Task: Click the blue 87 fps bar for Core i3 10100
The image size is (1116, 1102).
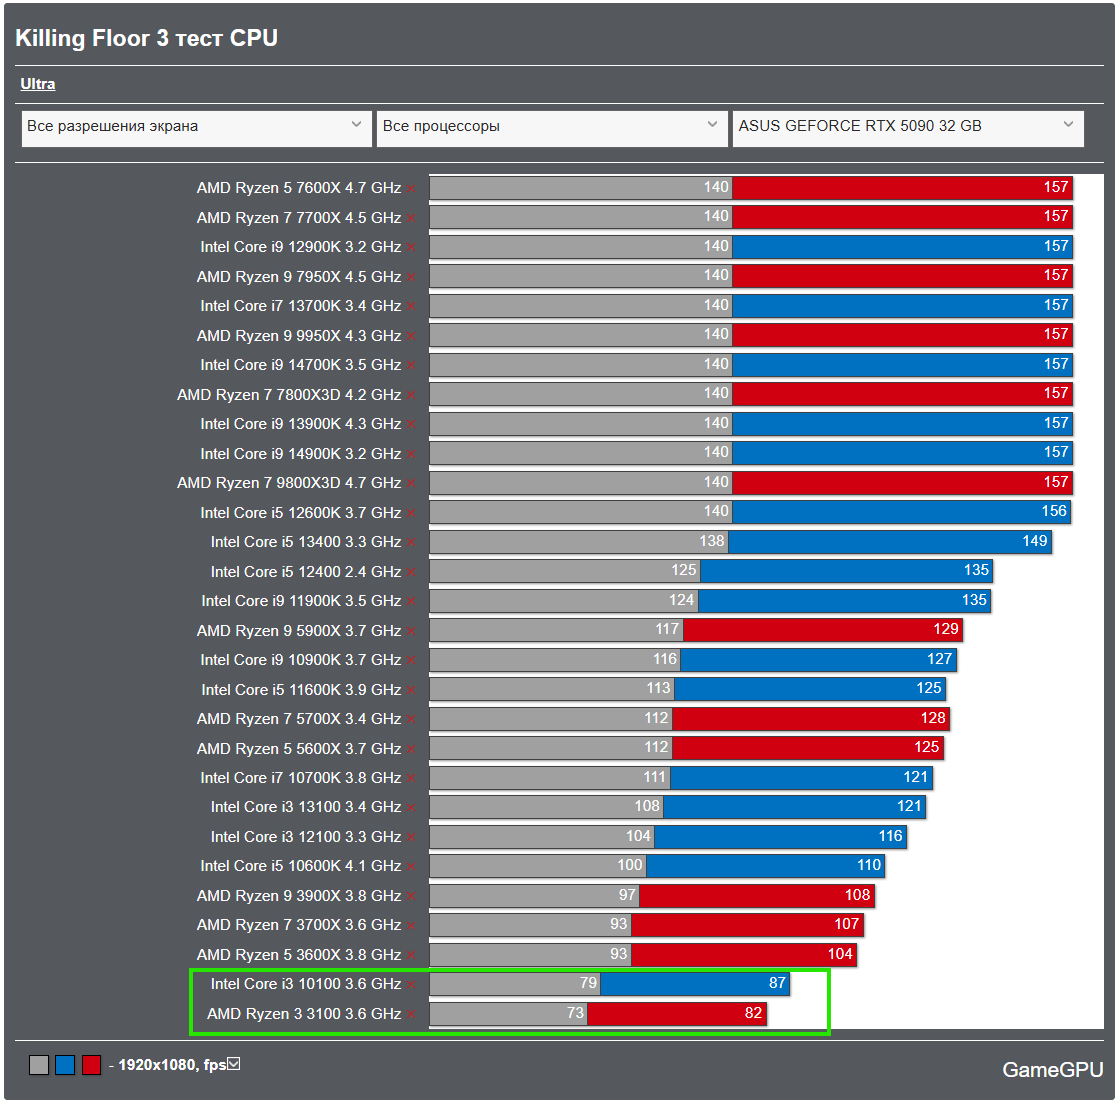Action: (x=695, y=983)
